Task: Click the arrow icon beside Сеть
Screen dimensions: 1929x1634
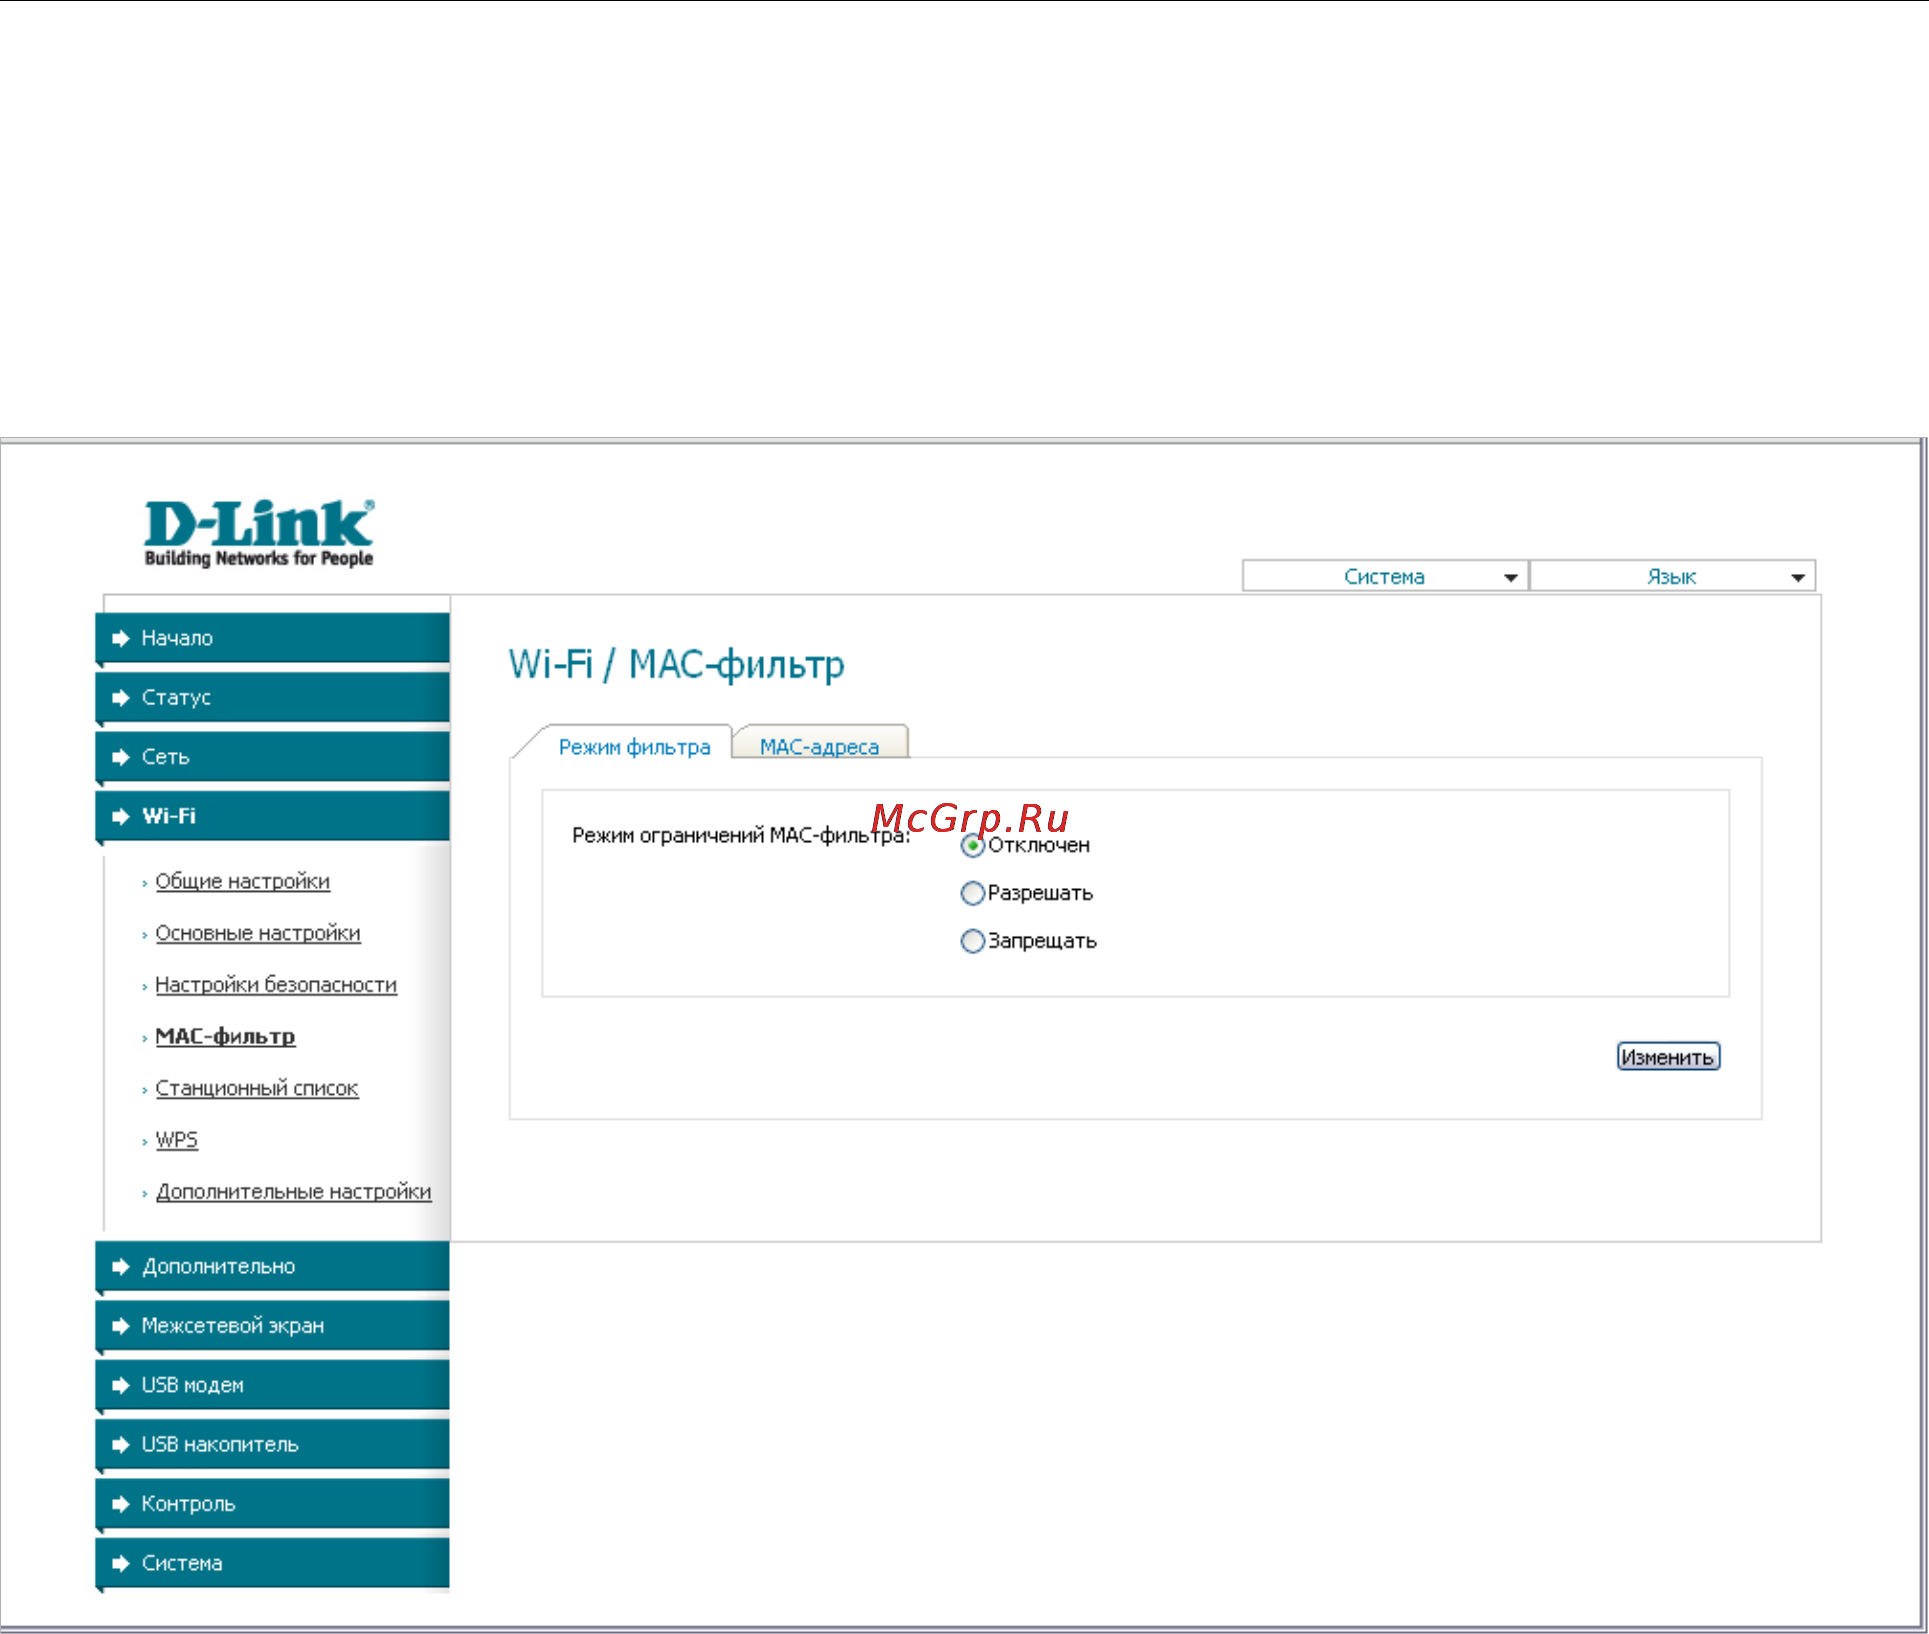Action: (x=121, y=757)
